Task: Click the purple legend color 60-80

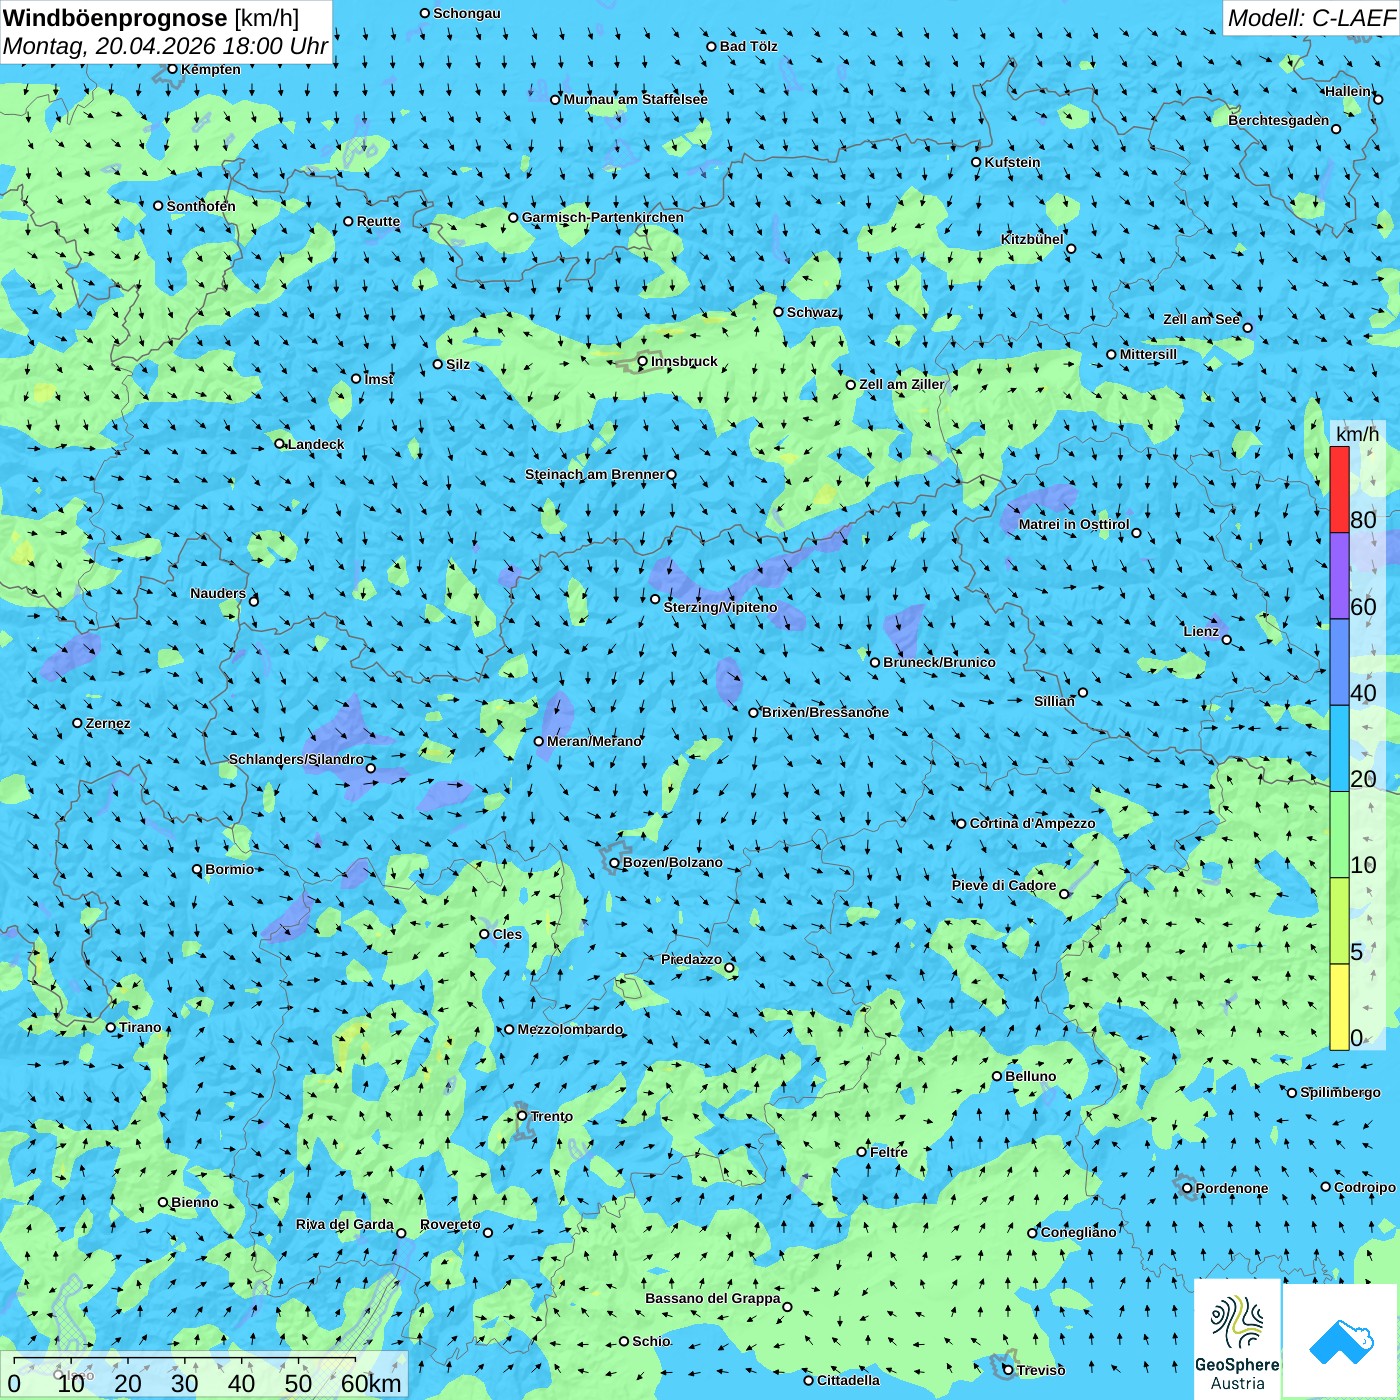Action: pyautogui.click(x=1339, y=576)
